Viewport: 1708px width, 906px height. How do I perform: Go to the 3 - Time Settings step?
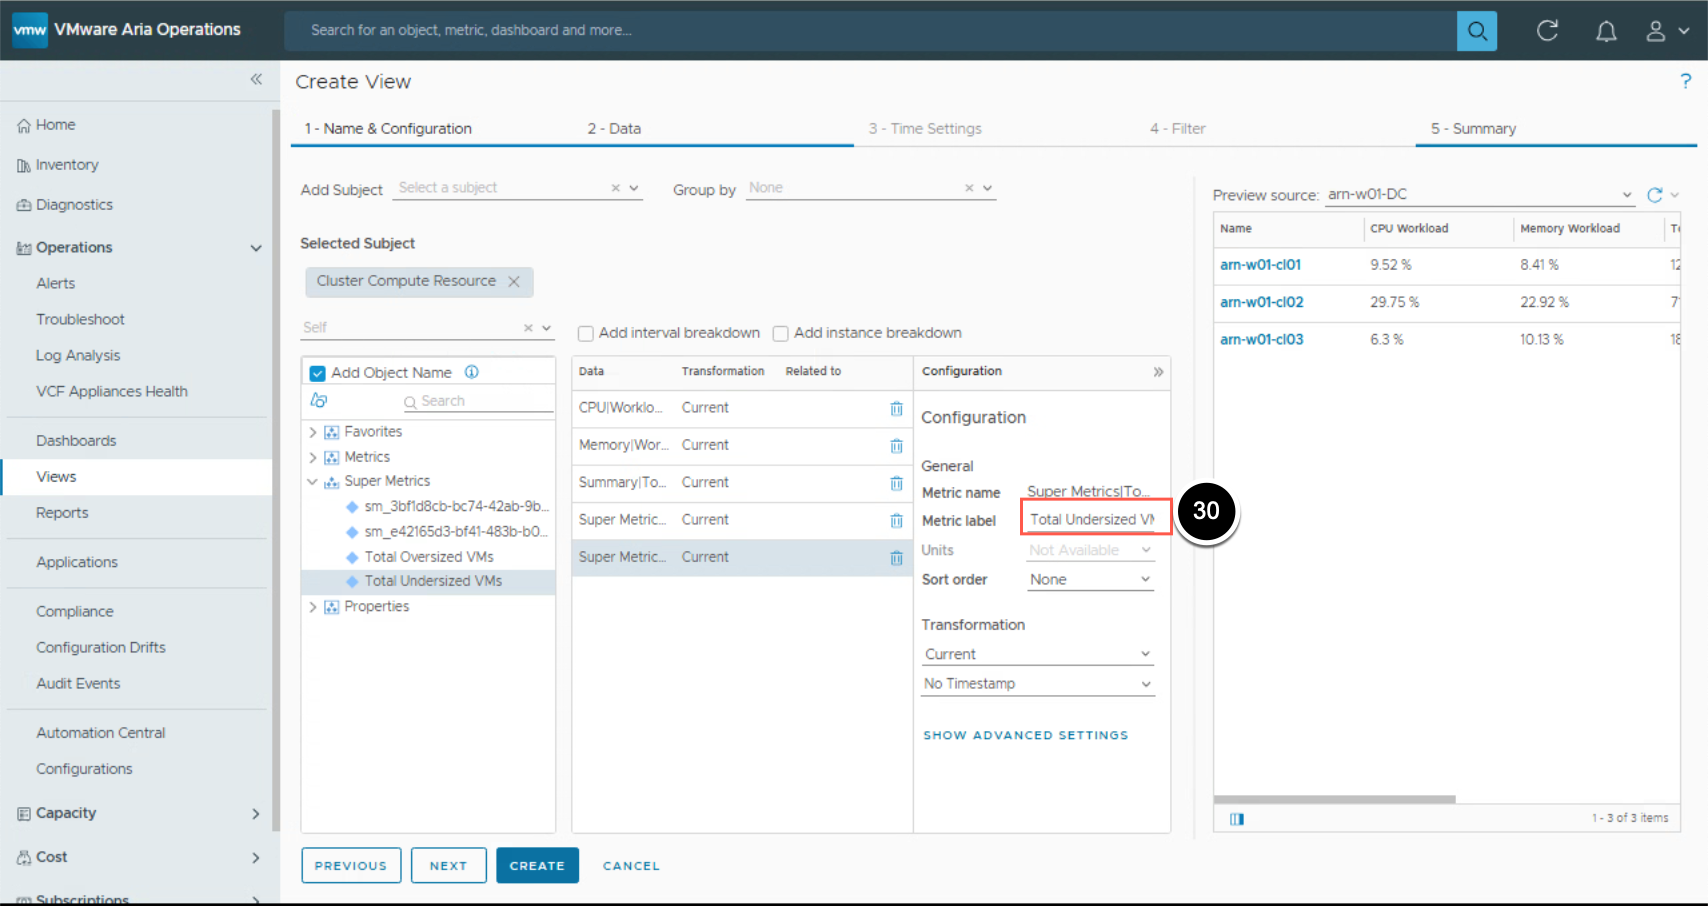coord(925,129)
